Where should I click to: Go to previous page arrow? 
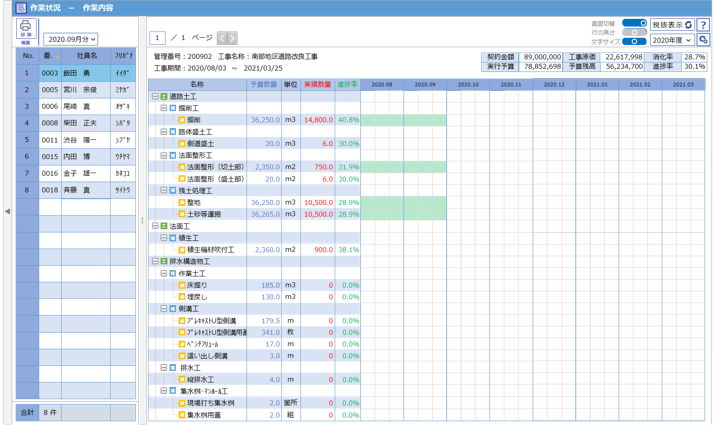(222, 38)
